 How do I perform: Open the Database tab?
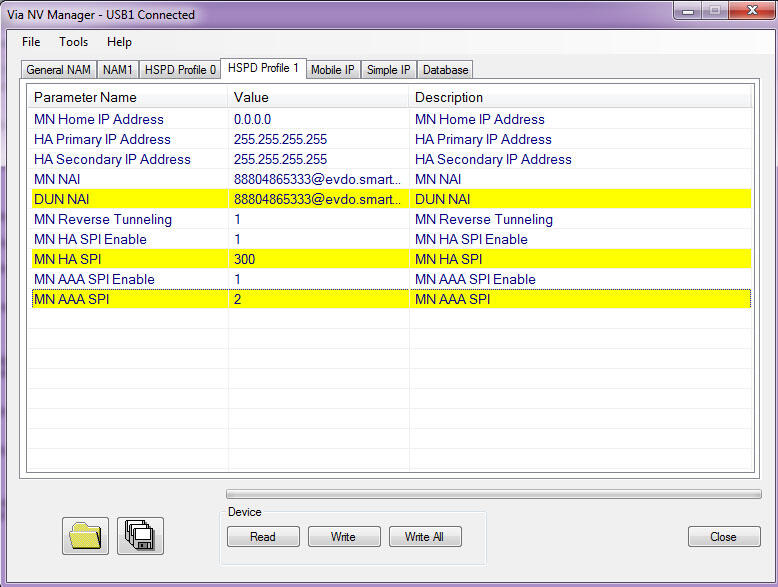(445, 70)
